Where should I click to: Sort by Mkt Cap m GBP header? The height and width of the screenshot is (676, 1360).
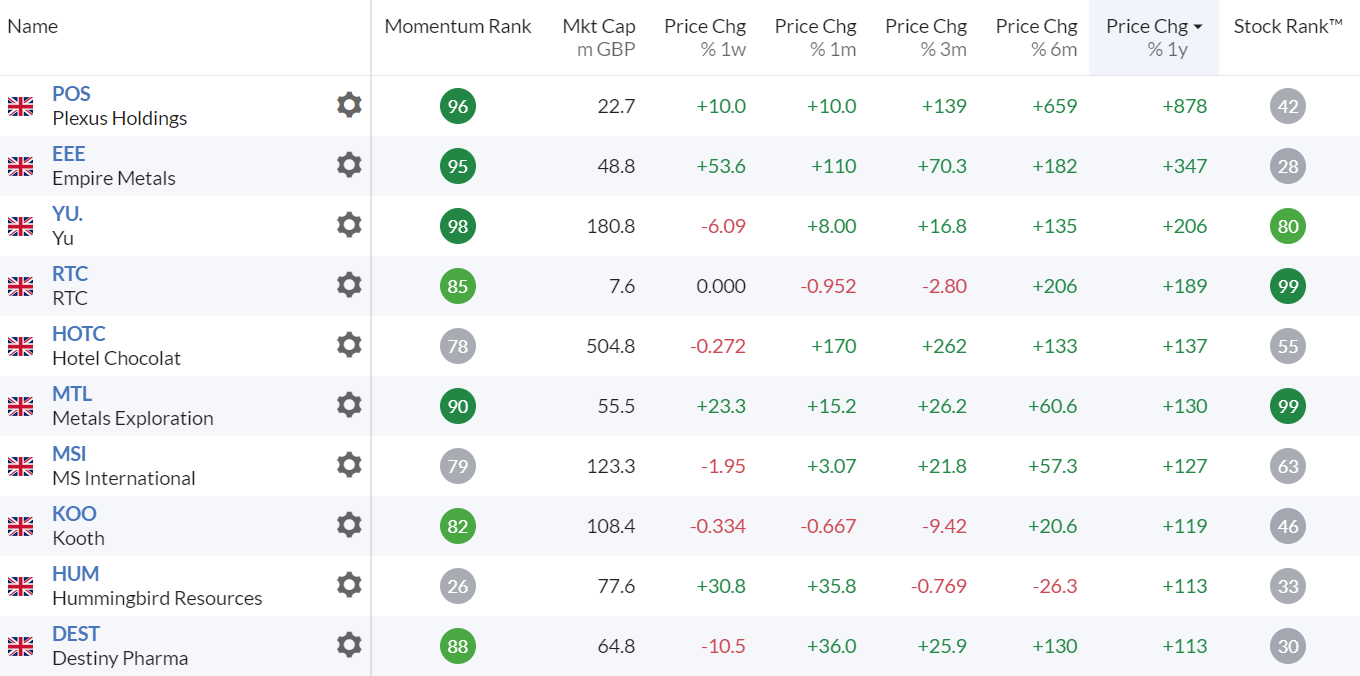click(599, 38)
